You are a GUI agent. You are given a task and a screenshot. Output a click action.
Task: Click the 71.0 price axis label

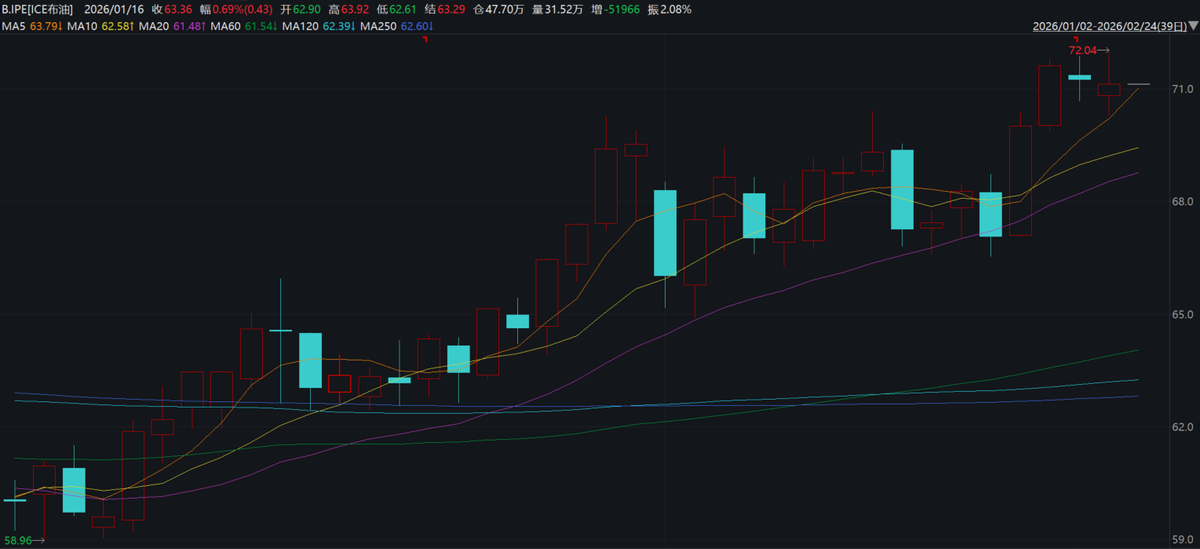1183,89
